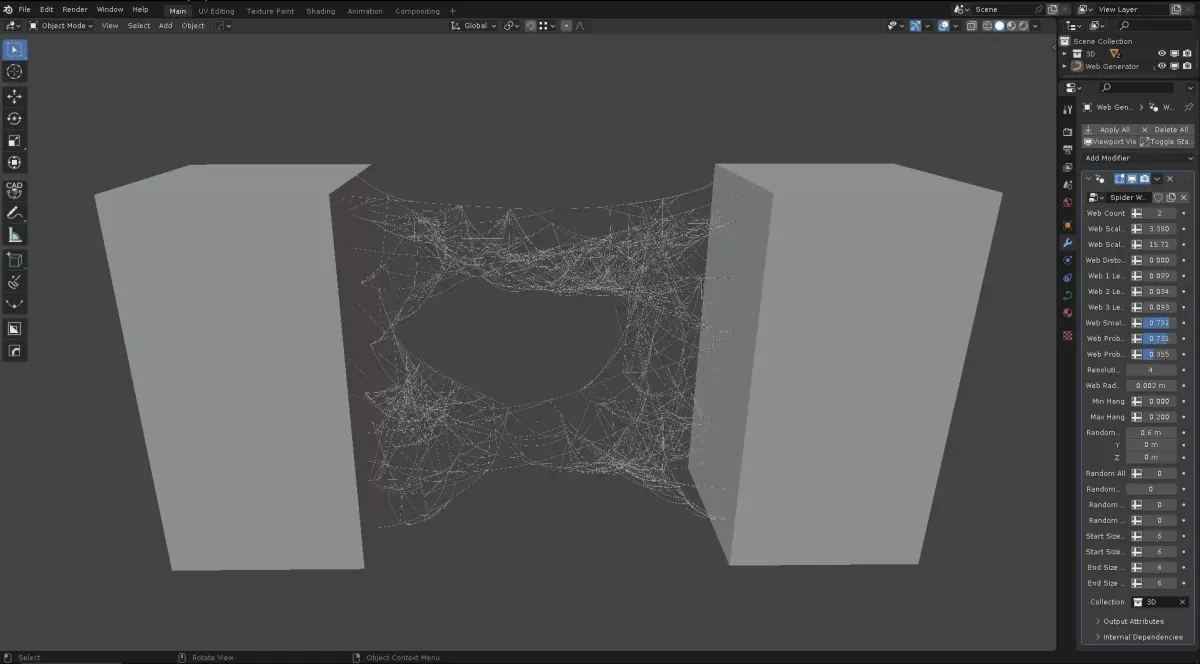Screen dimensions: 1200x664
Task: Activate the CAD tool in the toolbar
Action: [15, 189]
